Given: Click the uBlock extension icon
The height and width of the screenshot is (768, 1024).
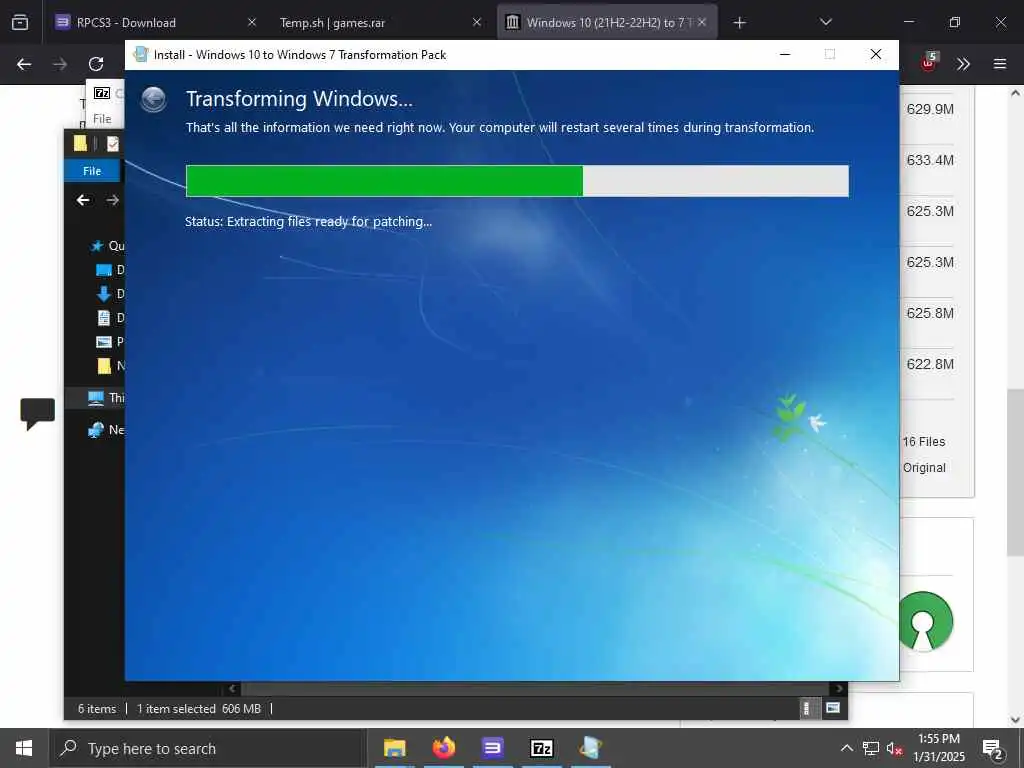Looking at the screenshot, I should pos(928,63).
